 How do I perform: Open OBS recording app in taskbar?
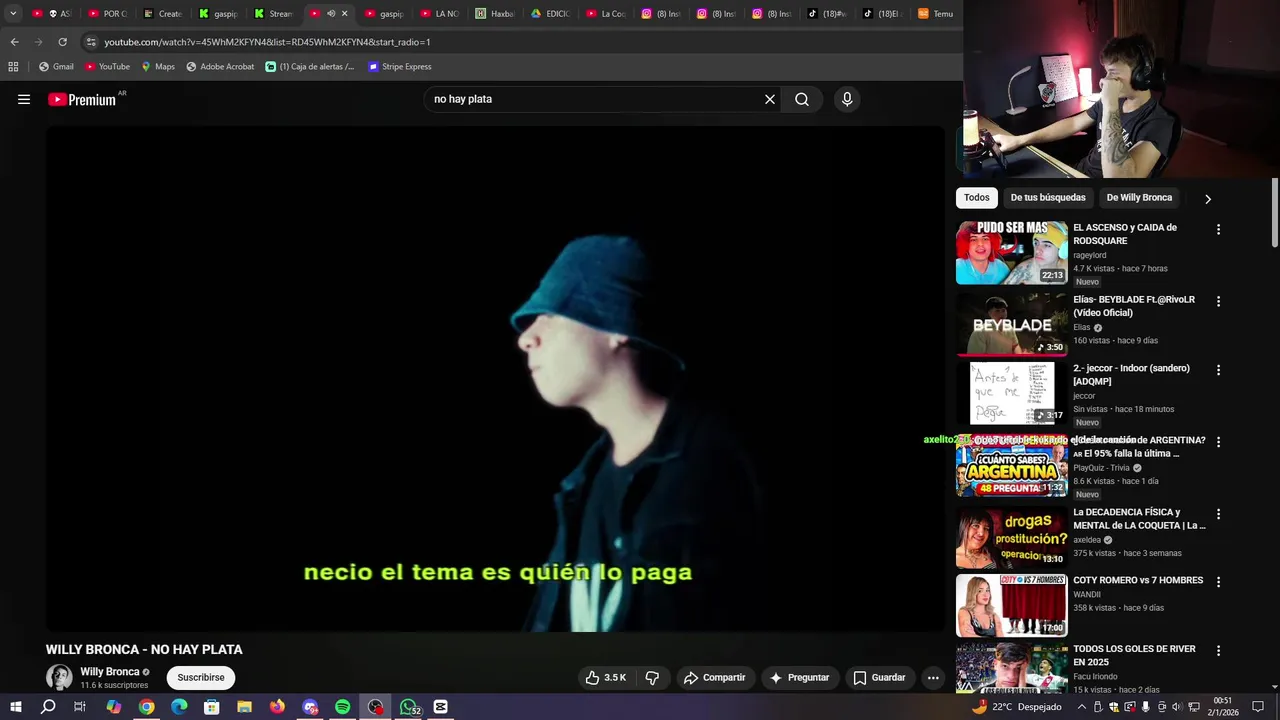click(375, 707)
